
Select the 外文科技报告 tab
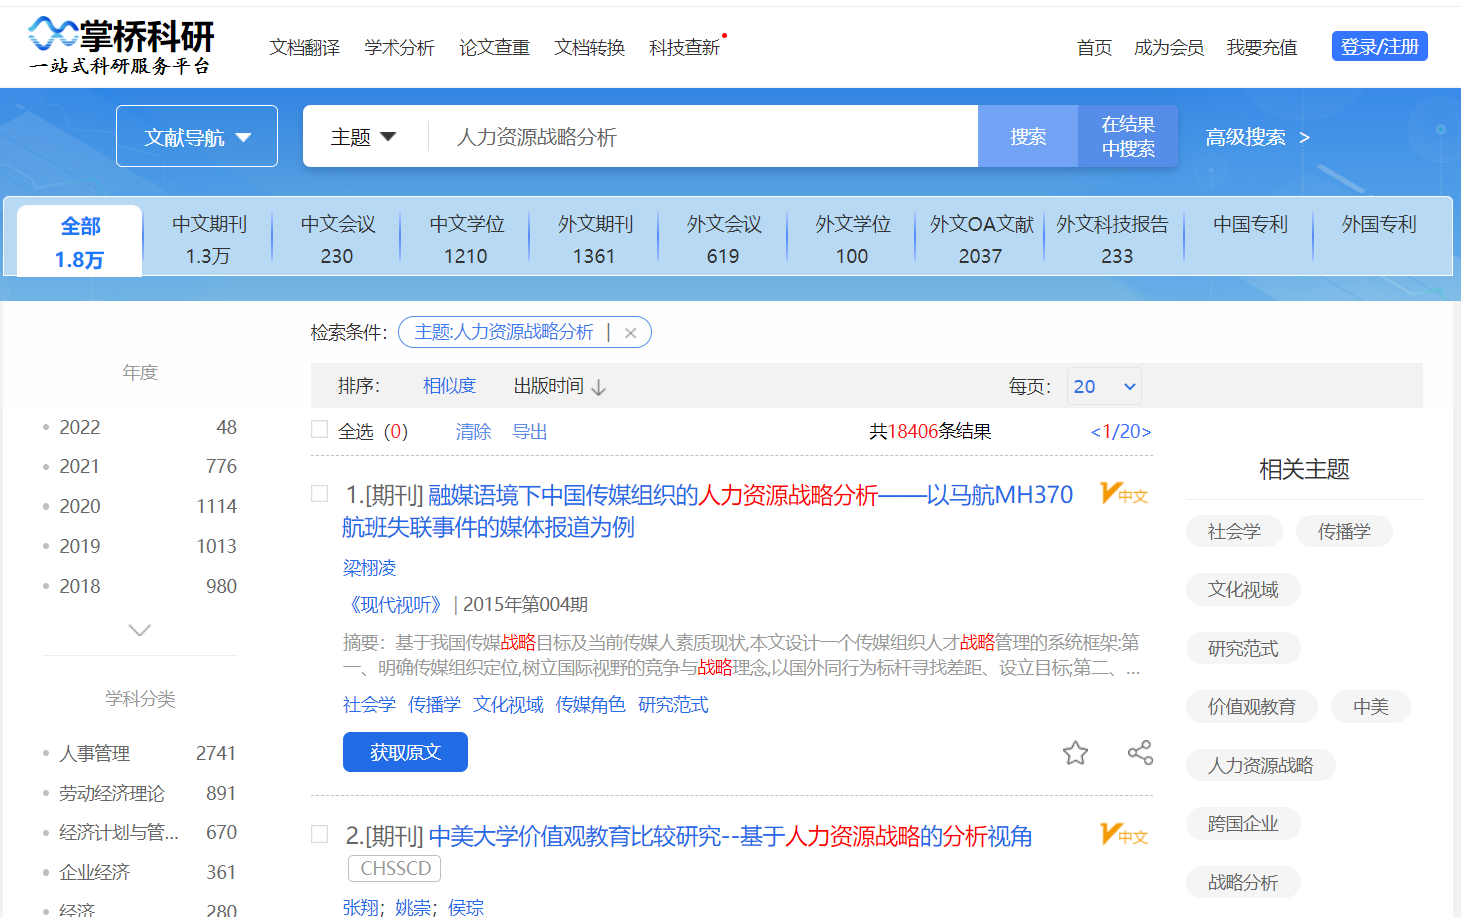1113,240
